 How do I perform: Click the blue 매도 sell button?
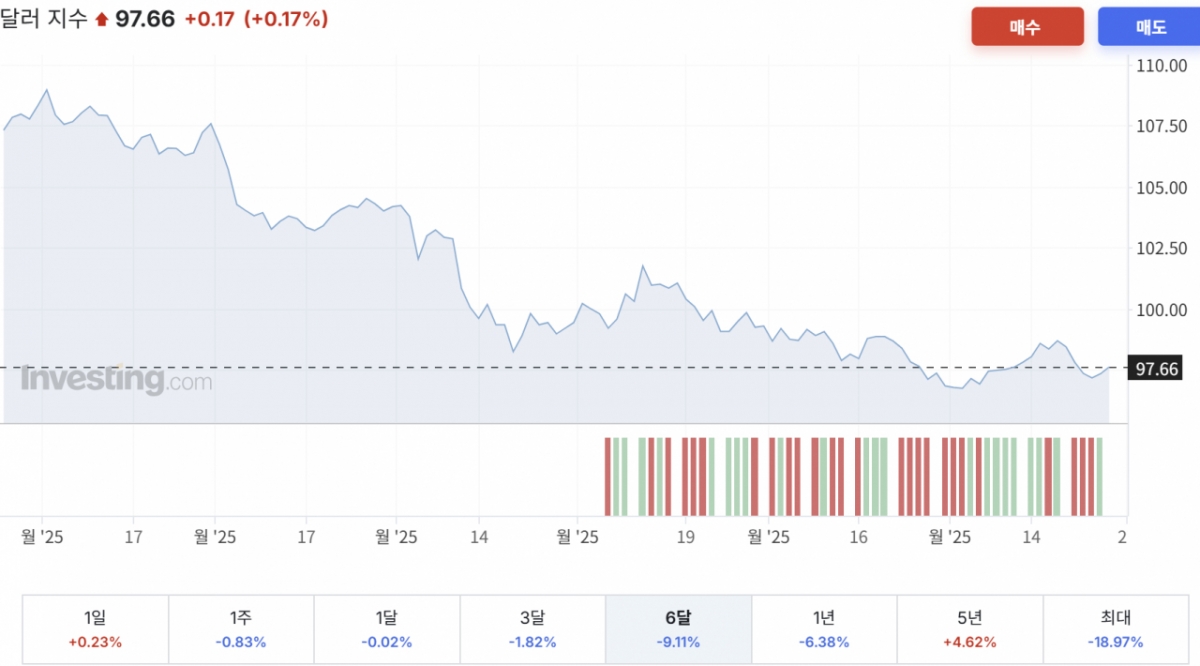[x=1150, y=27]
